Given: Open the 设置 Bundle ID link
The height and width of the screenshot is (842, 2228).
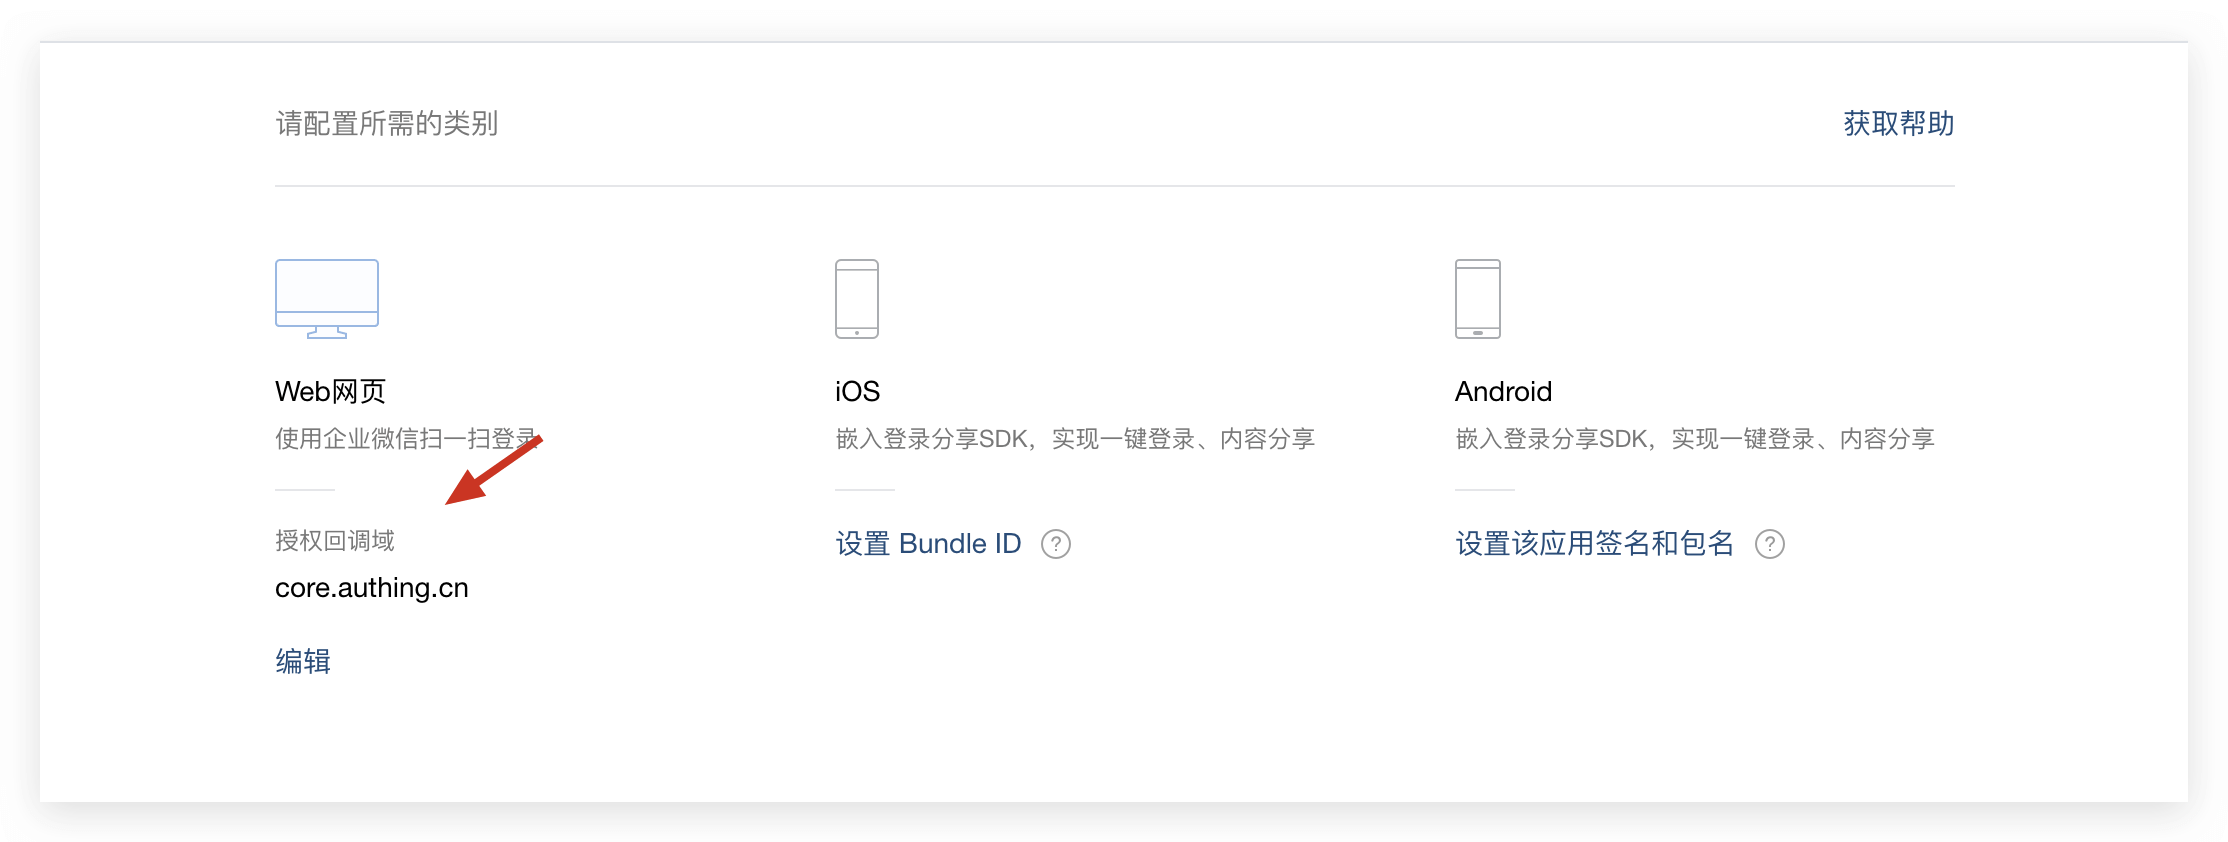Looking at the screenshot, I should (x=928, y=544).
